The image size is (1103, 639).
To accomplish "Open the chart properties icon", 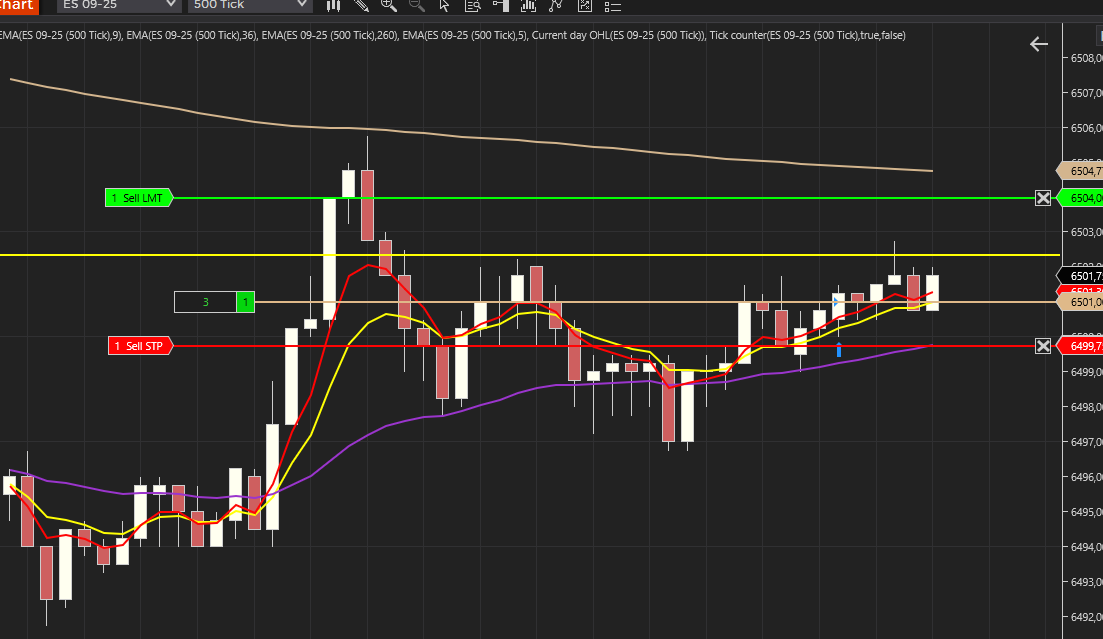I will point(585,6).
